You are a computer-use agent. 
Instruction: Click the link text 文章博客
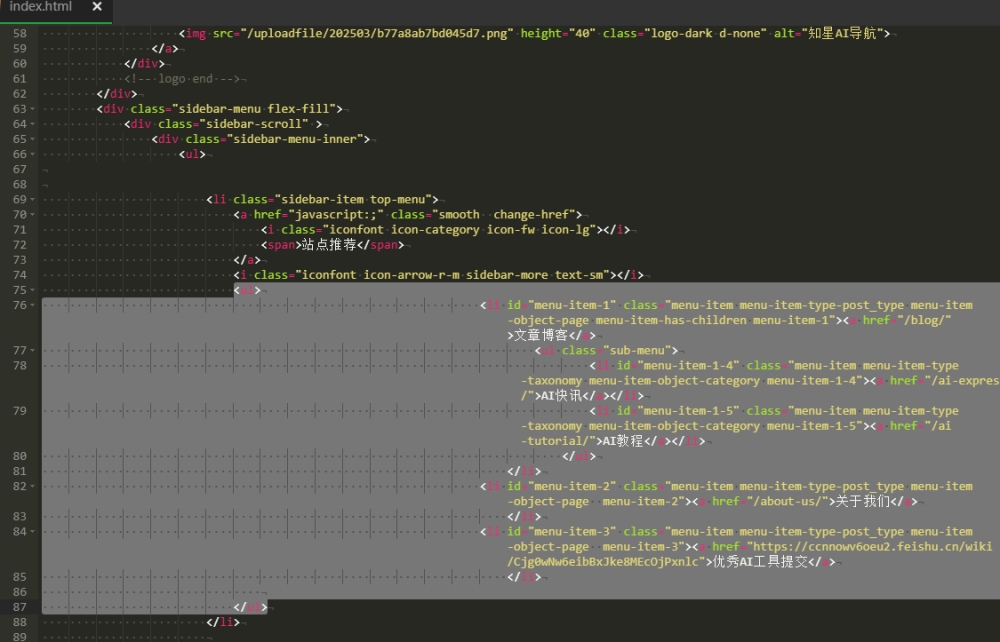tap(541, 335)
